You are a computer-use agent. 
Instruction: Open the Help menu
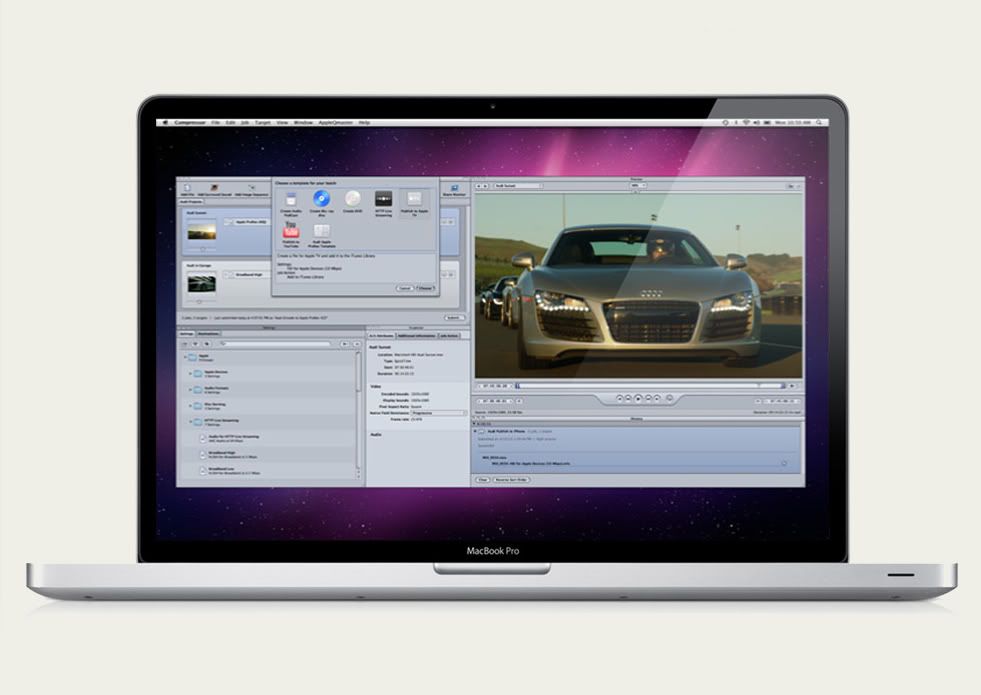tap(364, 123)
